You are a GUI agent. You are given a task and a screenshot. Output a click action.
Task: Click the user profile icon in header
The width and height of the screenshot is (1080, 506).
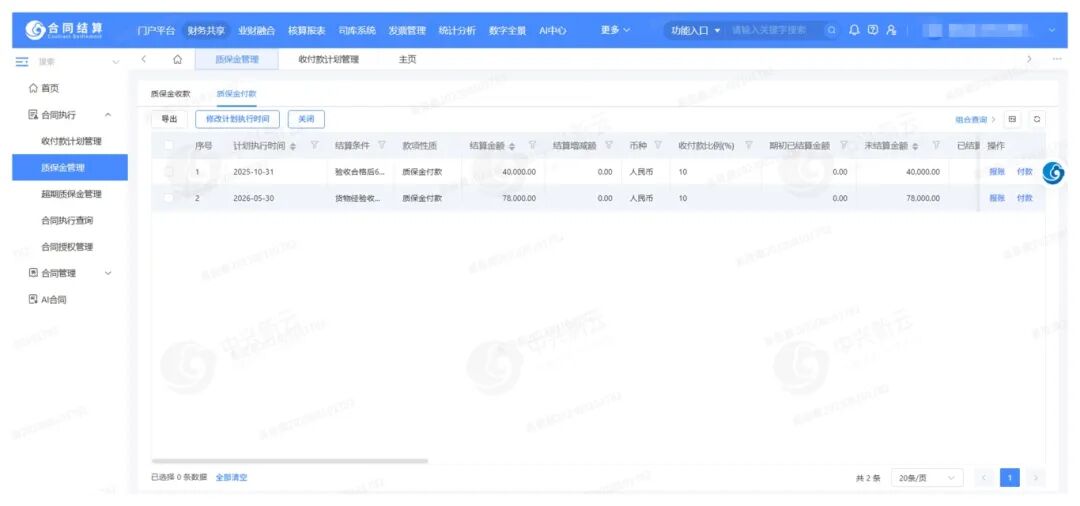(891, 30)
